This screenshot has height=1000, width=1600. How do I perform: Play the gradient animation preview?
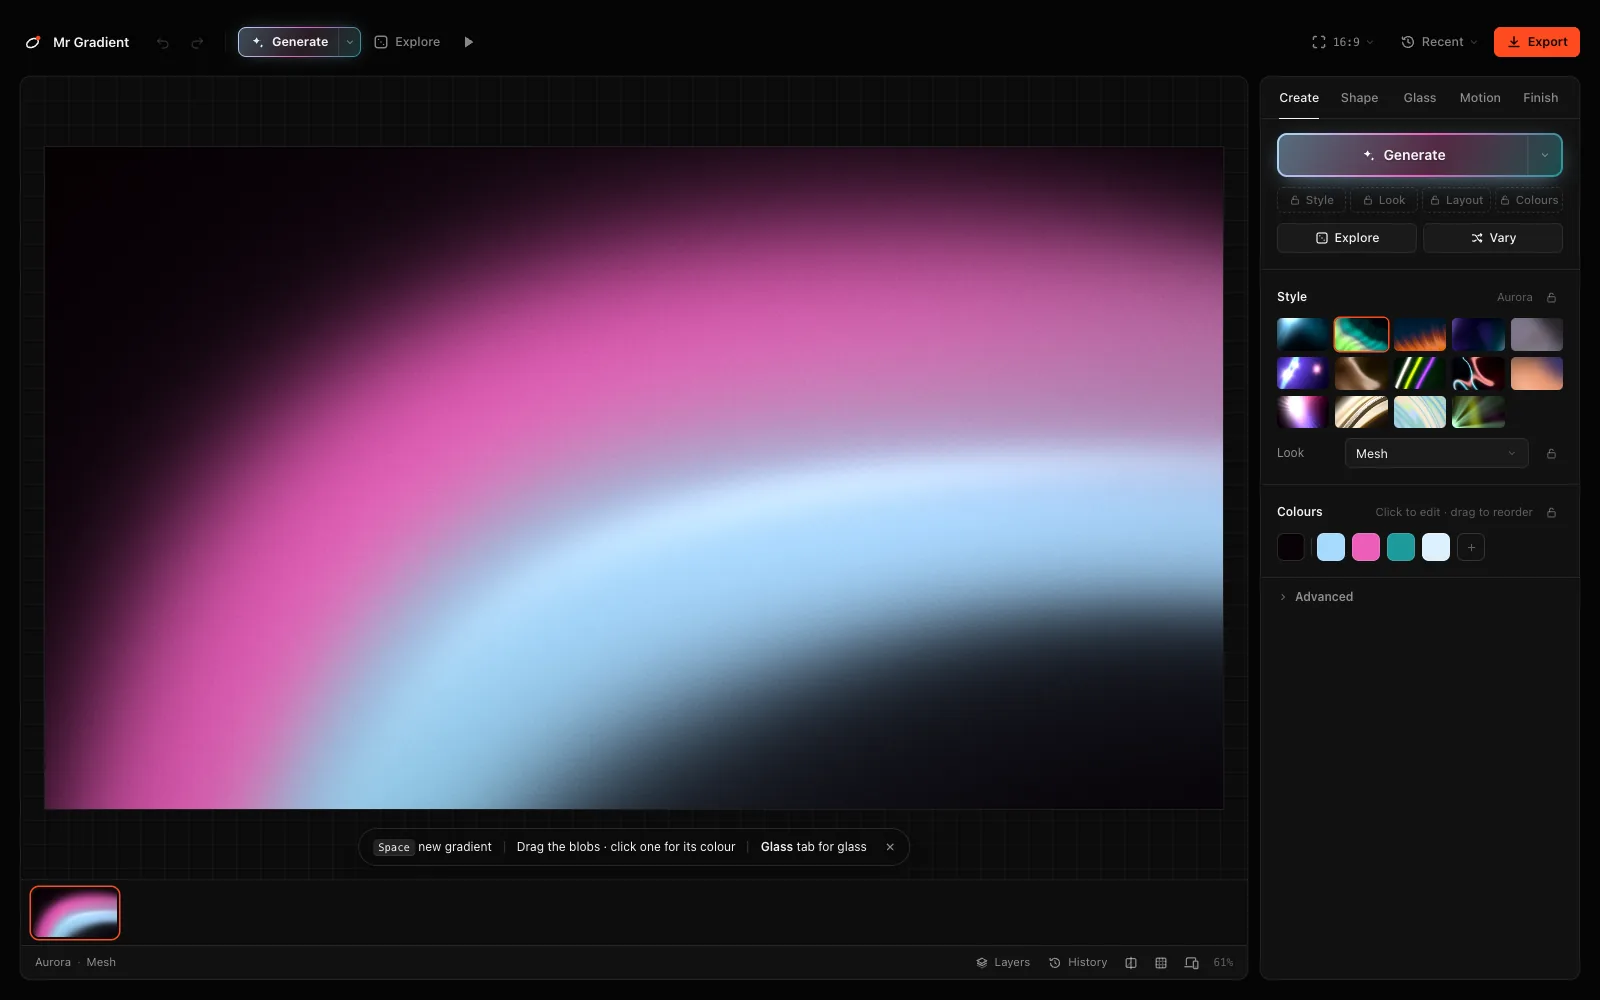point(468,42)
